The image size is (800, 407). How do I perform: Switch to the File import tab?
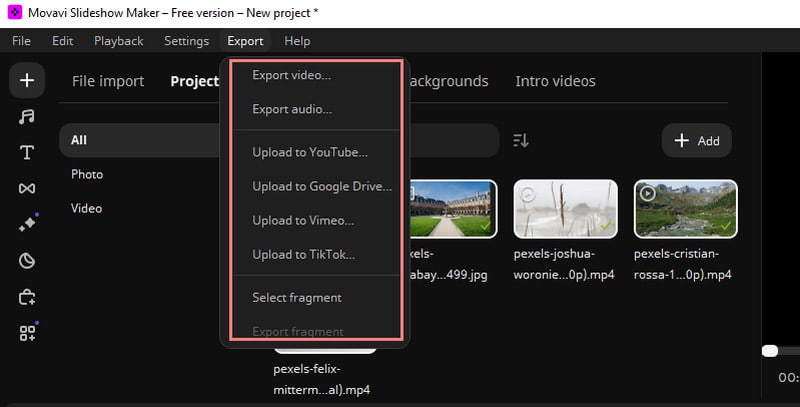pyautogui.click(x=108, y=81)
